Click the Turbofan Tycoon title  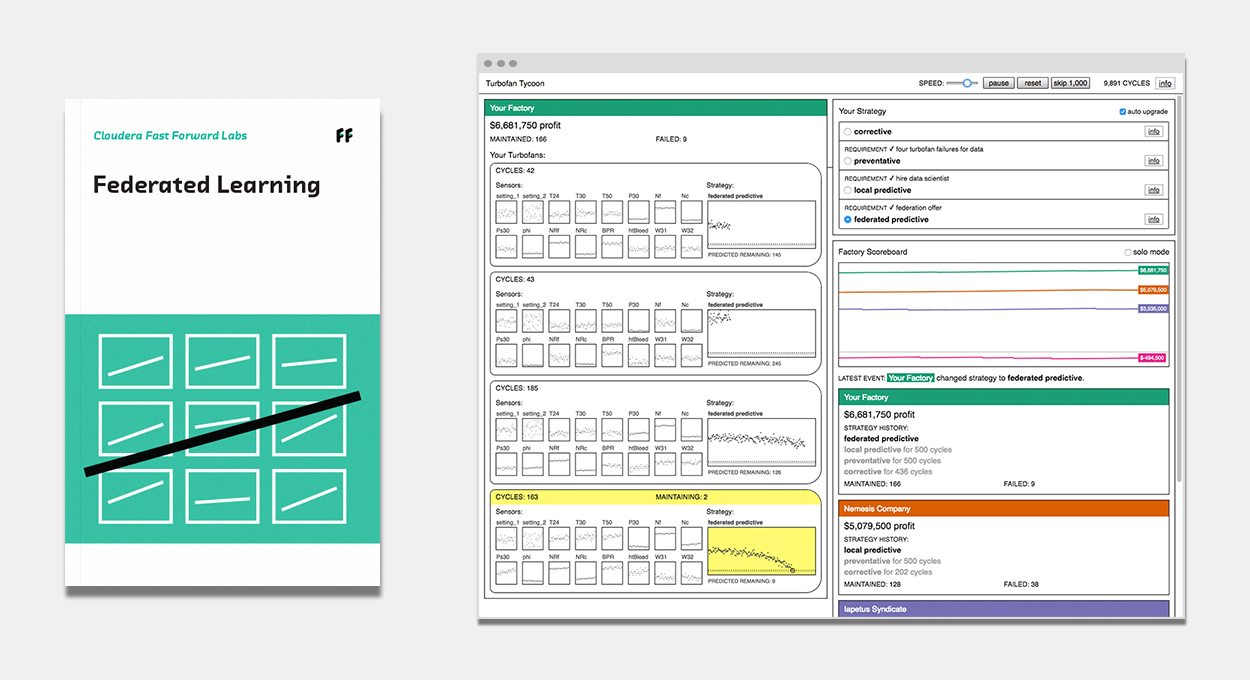point(515,83)
